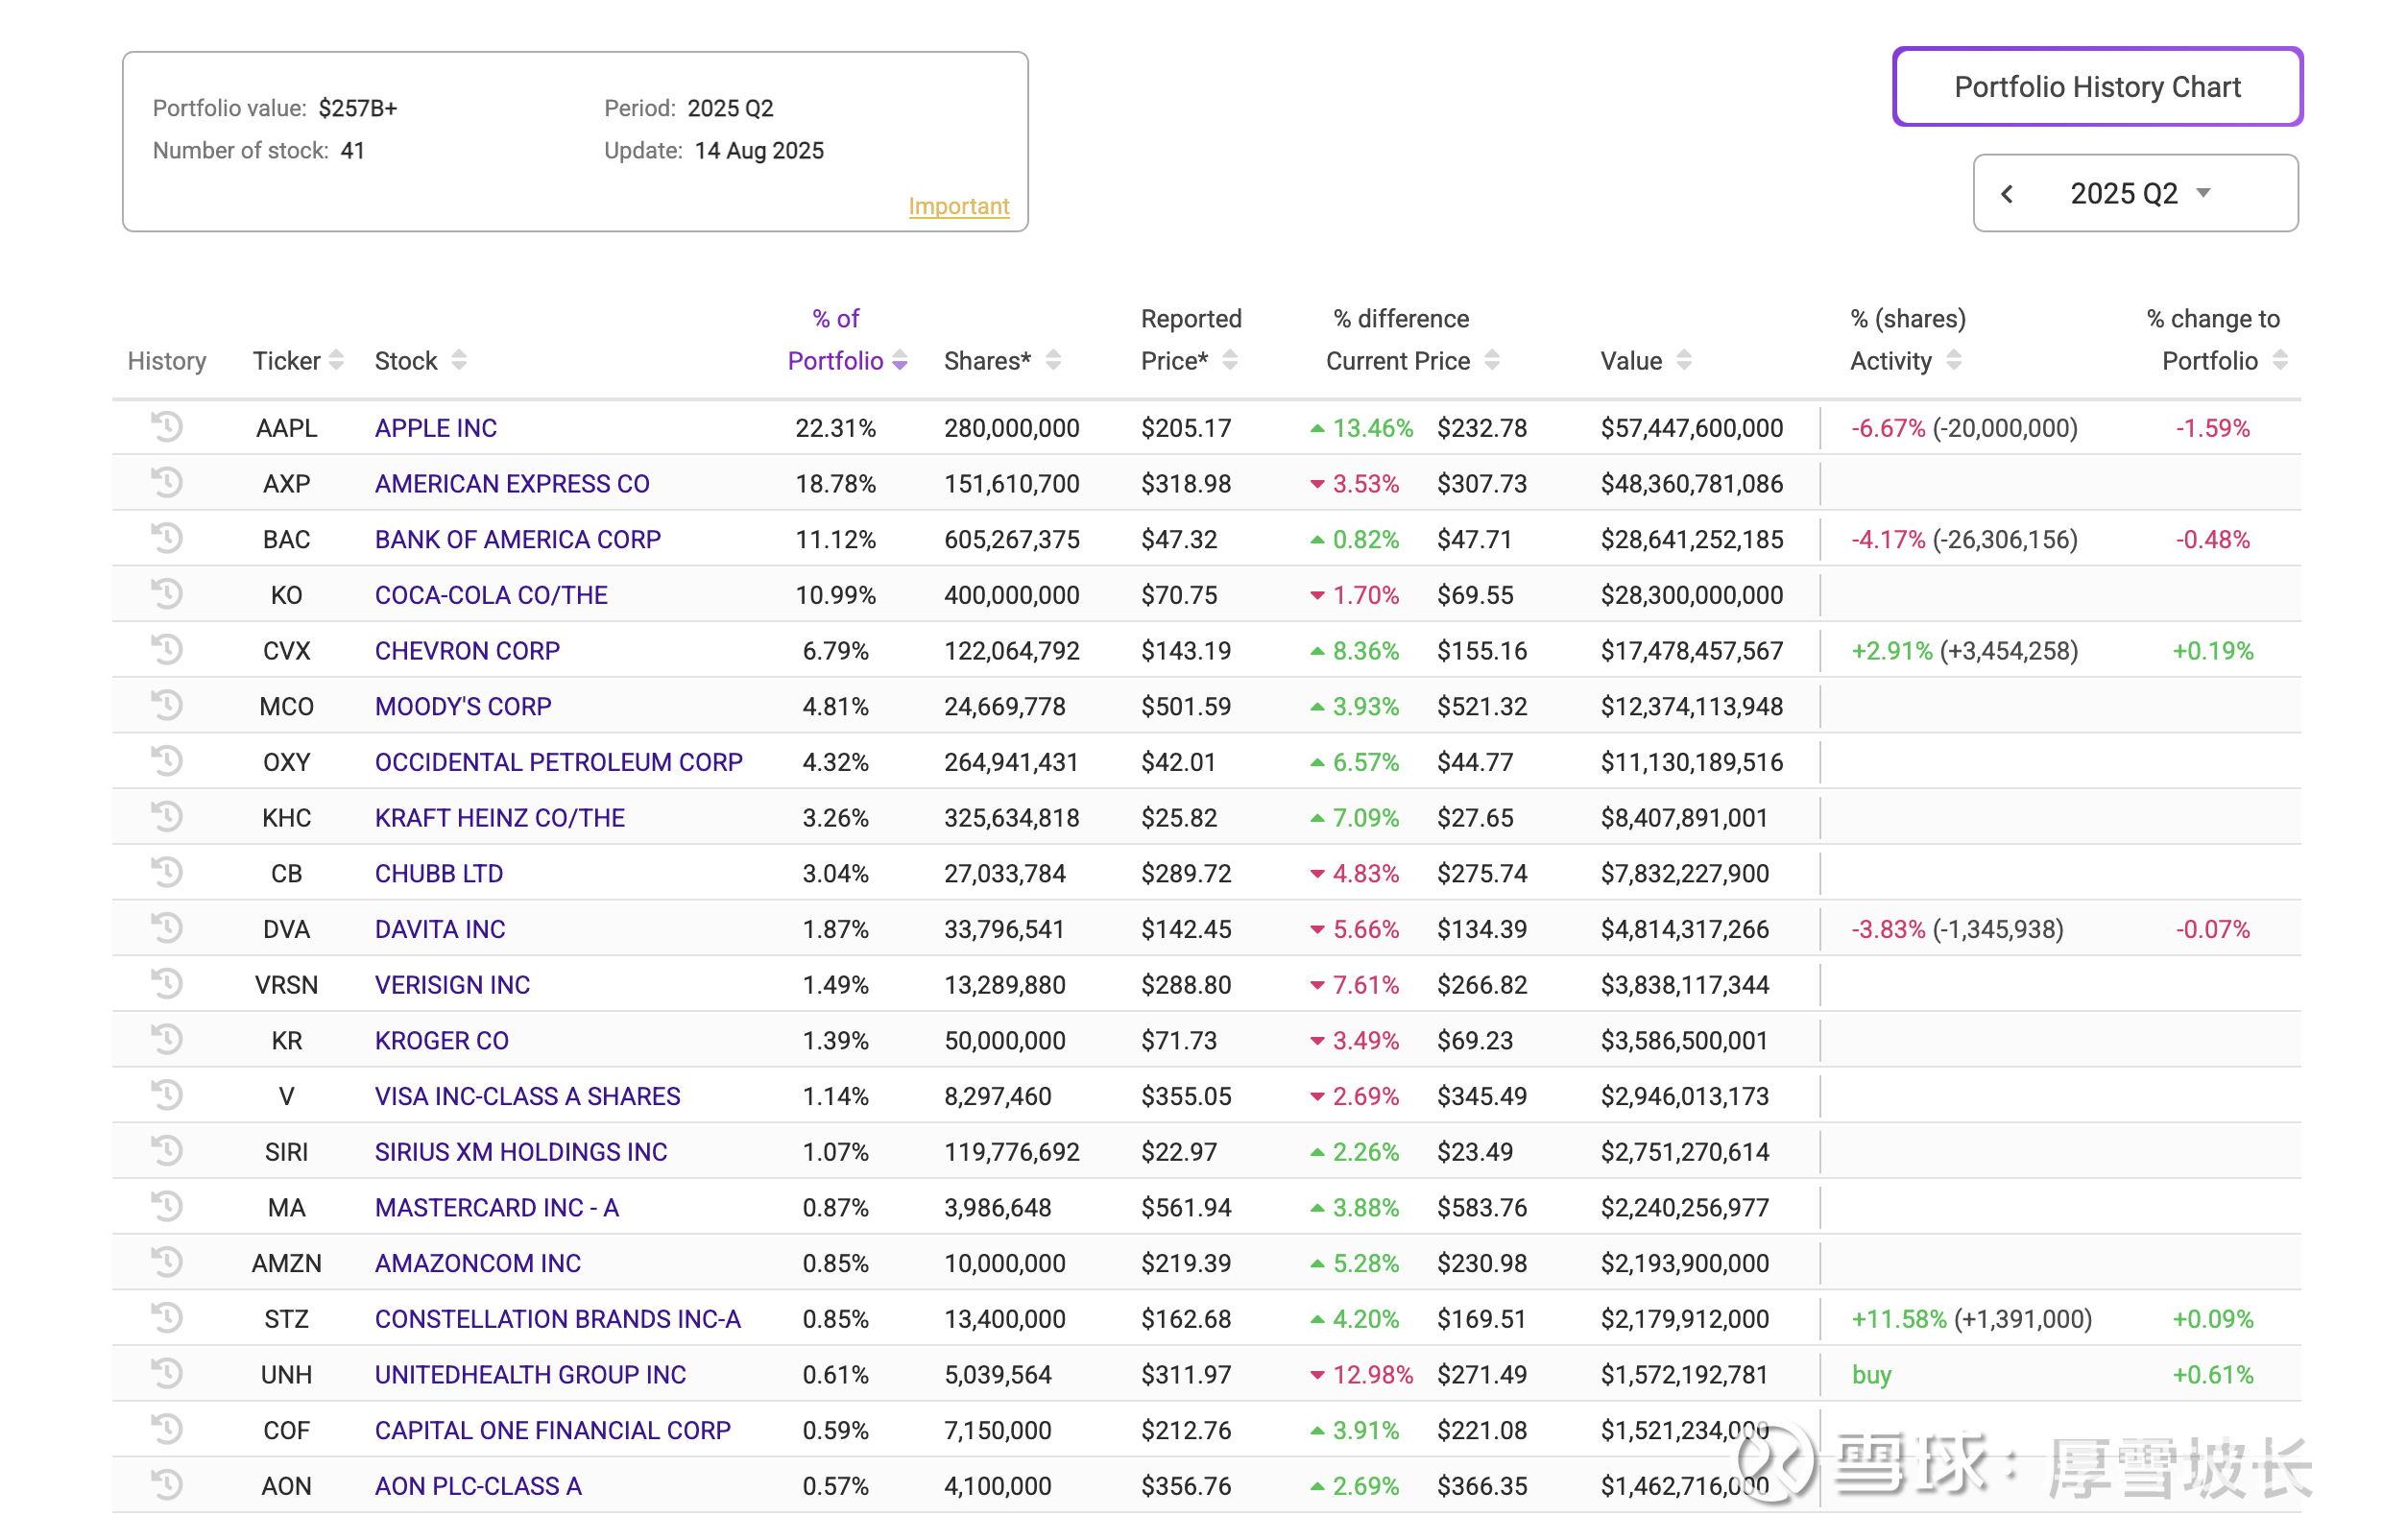This screenshot has width=2383, height=1540.
Task: Open history icon for Sirius XM row
Action: click(x=167, y=1151)
